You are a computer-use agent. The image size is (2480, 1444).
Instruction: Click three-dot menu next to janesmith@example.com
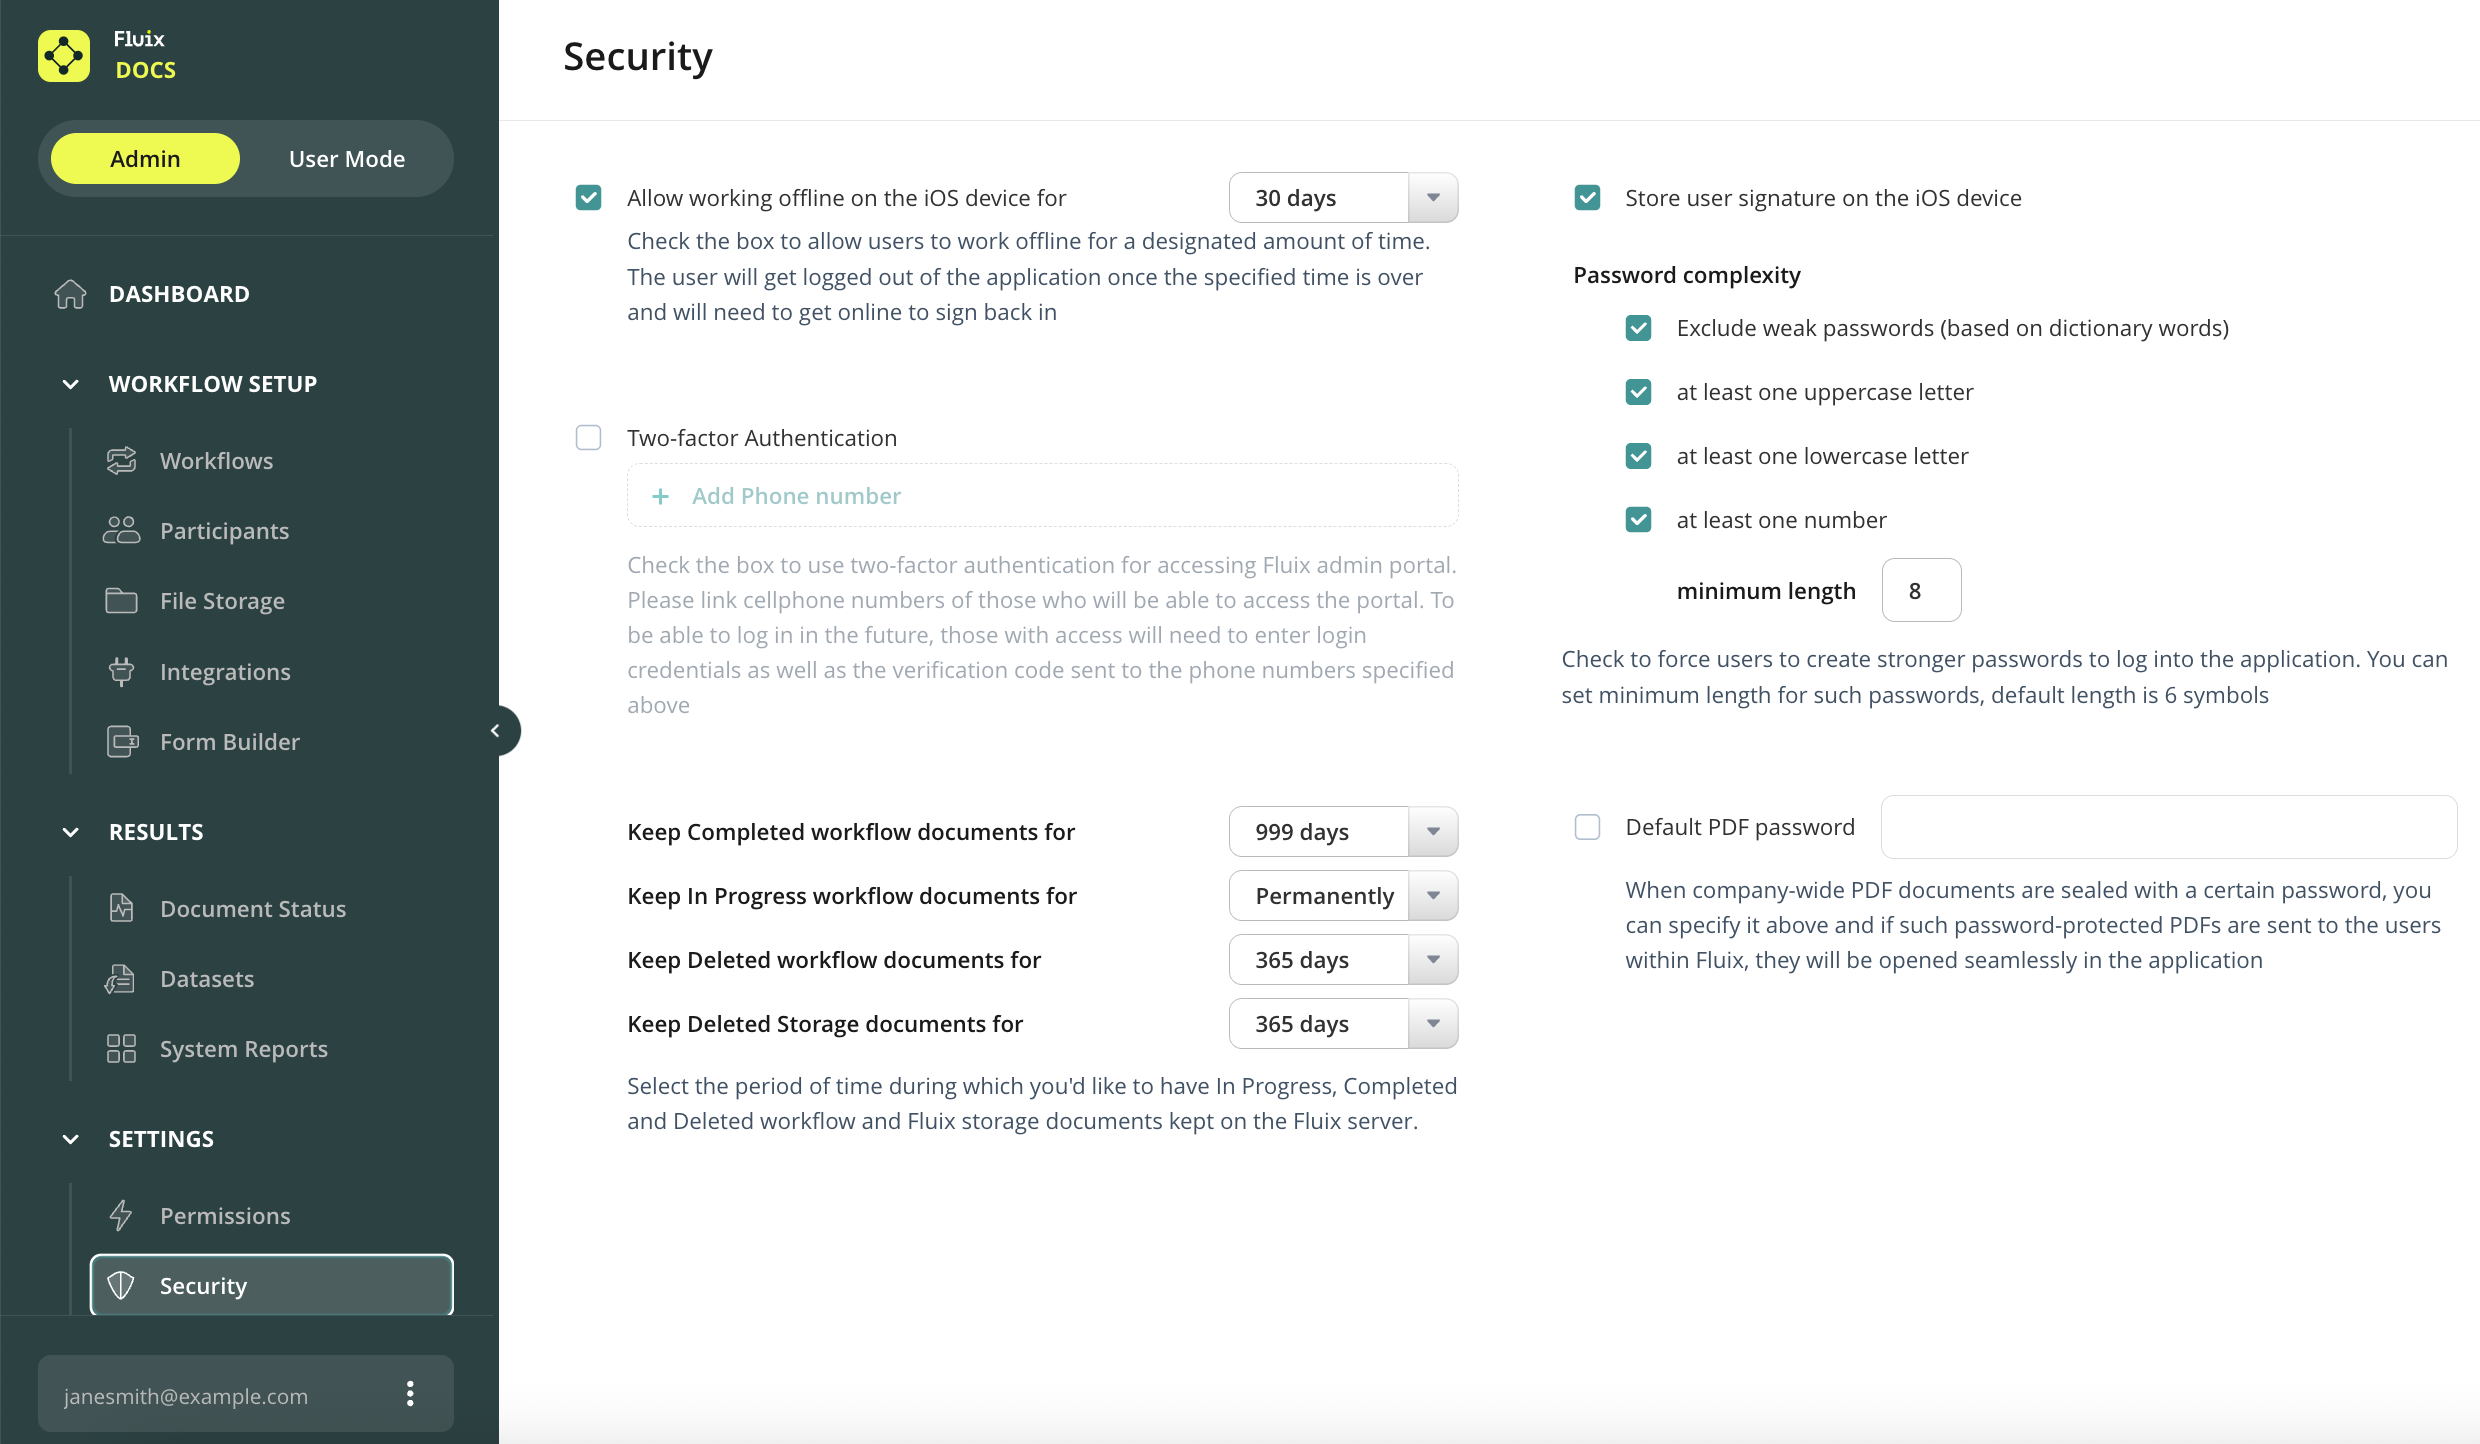410,1394
